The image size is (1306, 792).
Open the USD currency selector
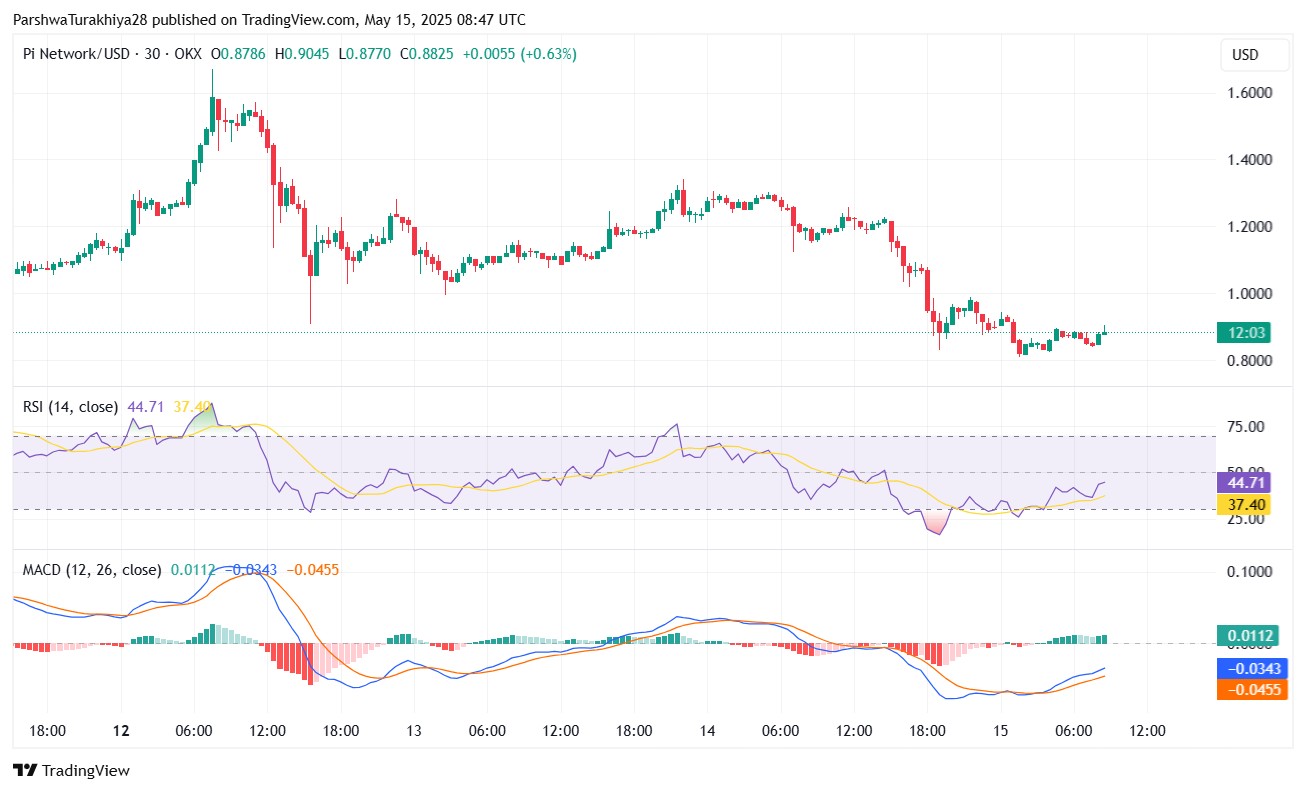[x=1245, y=55]
